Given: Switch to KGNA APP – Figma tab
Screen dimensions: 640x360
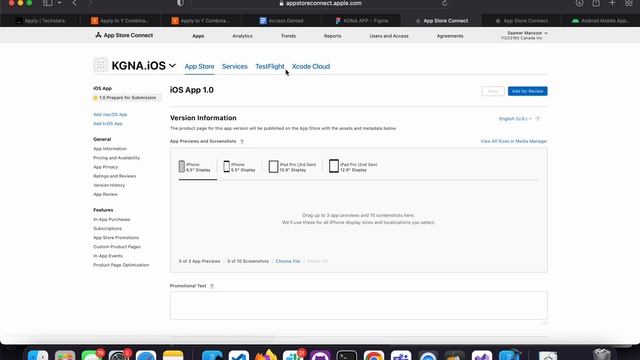Looking at the screenshot, I should click(x=362, y=20).
